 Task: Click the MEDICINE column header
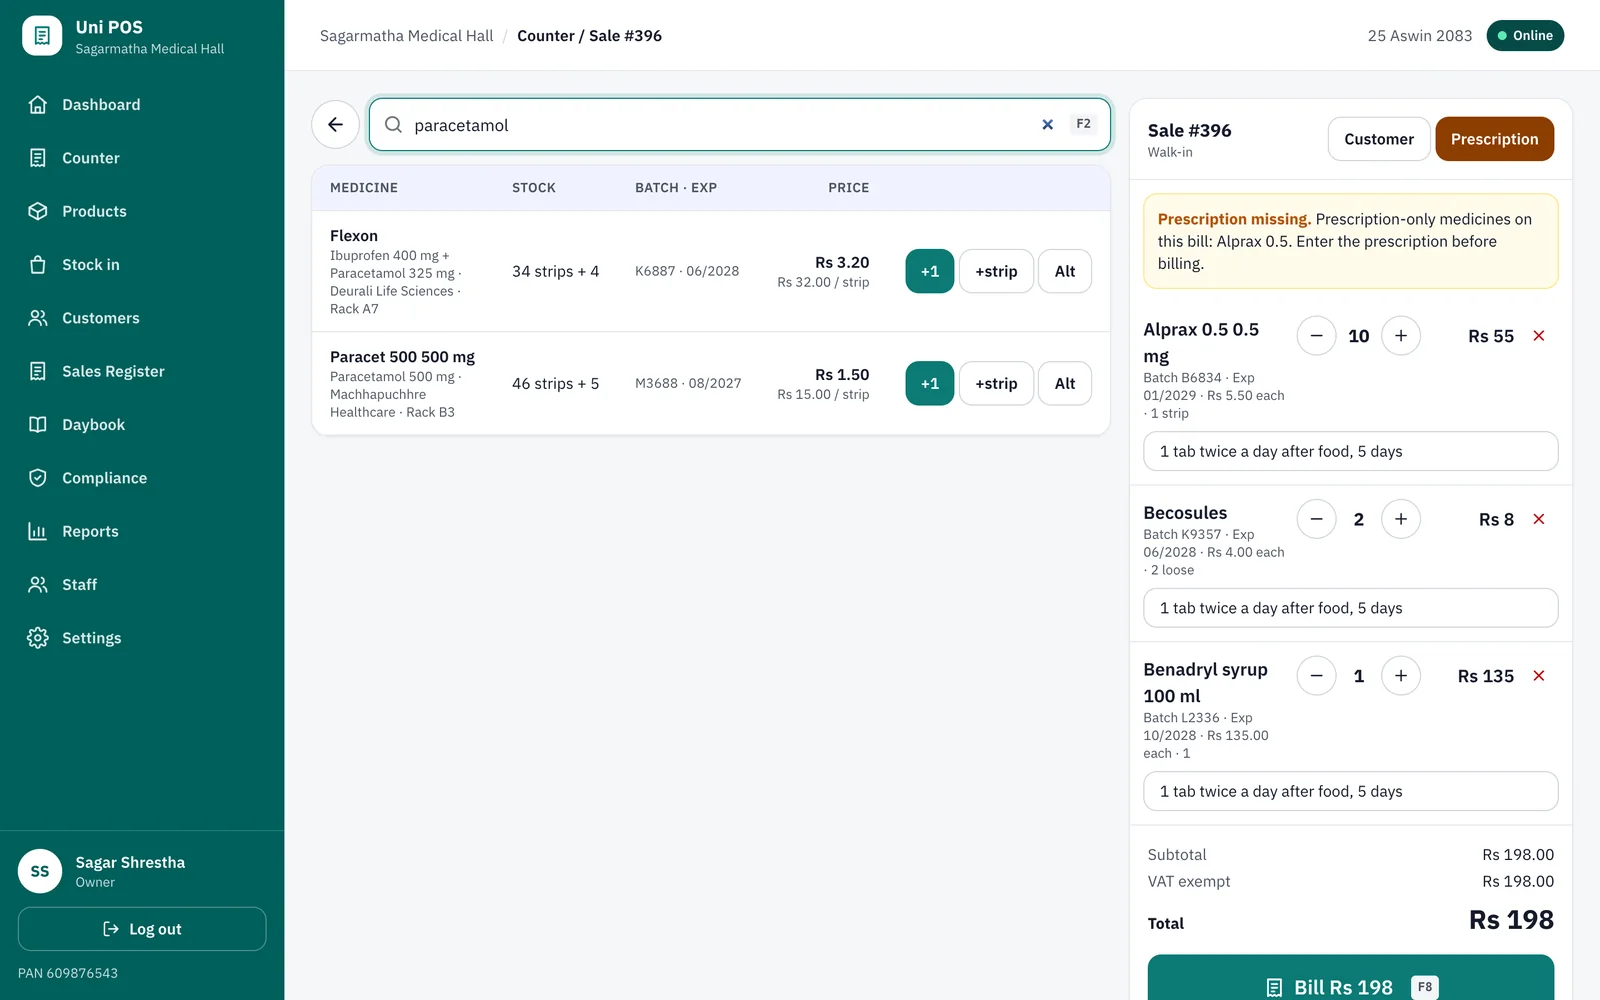point(364,188)
